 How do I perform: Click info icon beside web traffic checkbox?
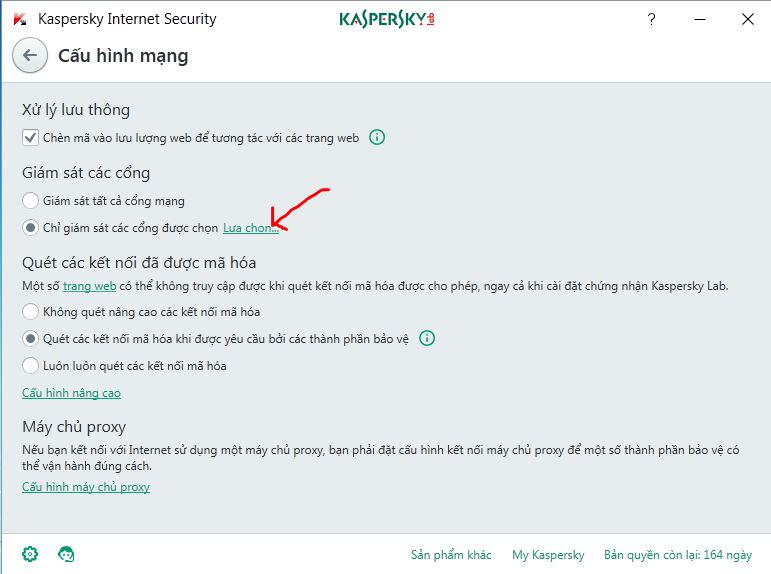click(377, 138)
